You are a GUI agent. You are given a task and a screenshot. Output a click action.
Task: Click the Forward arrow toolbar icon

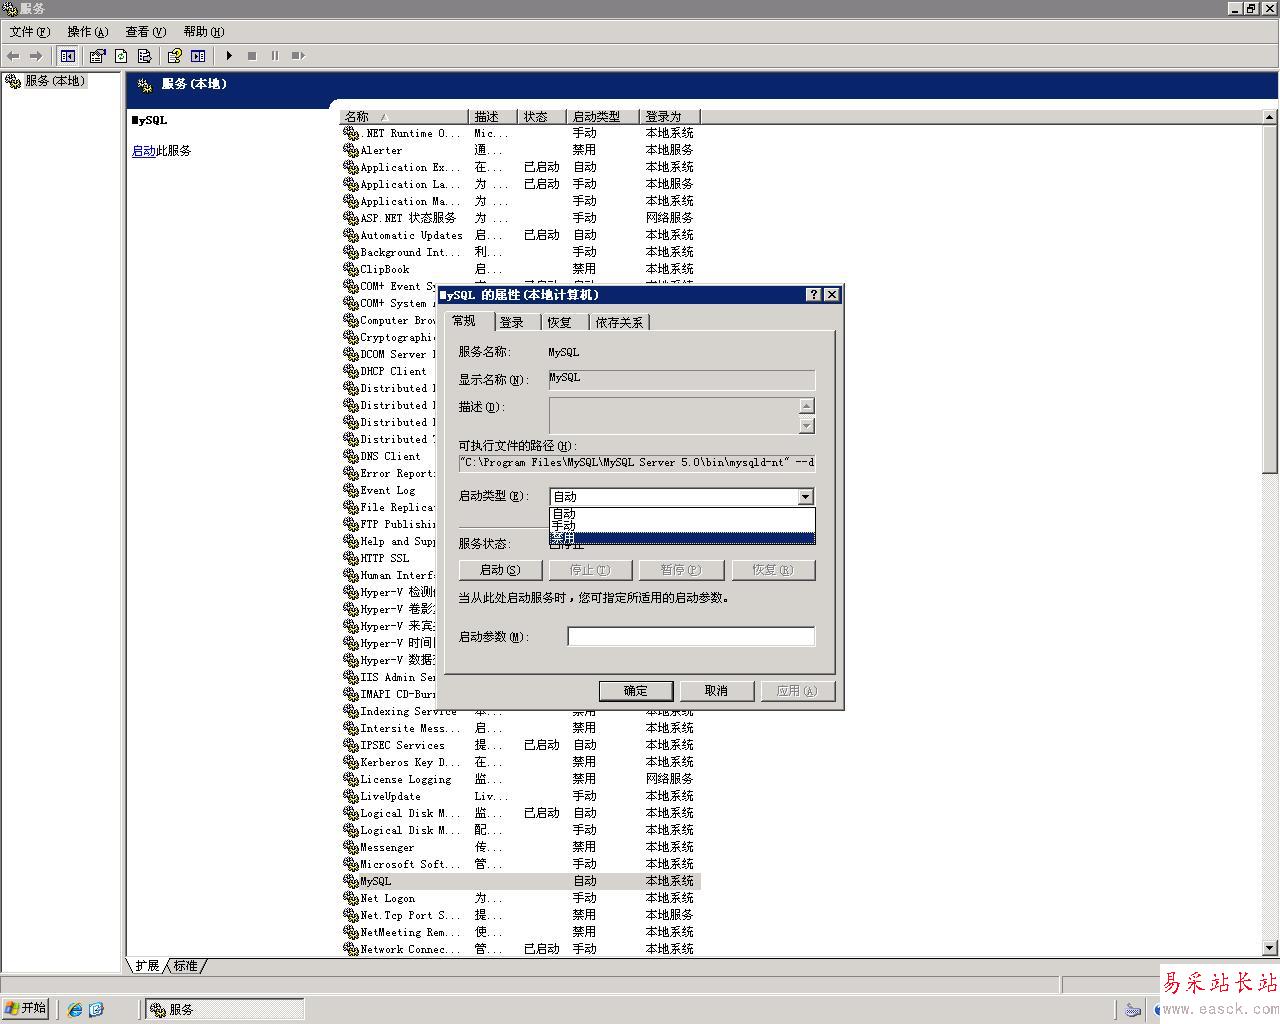click(x=36, y=56)
